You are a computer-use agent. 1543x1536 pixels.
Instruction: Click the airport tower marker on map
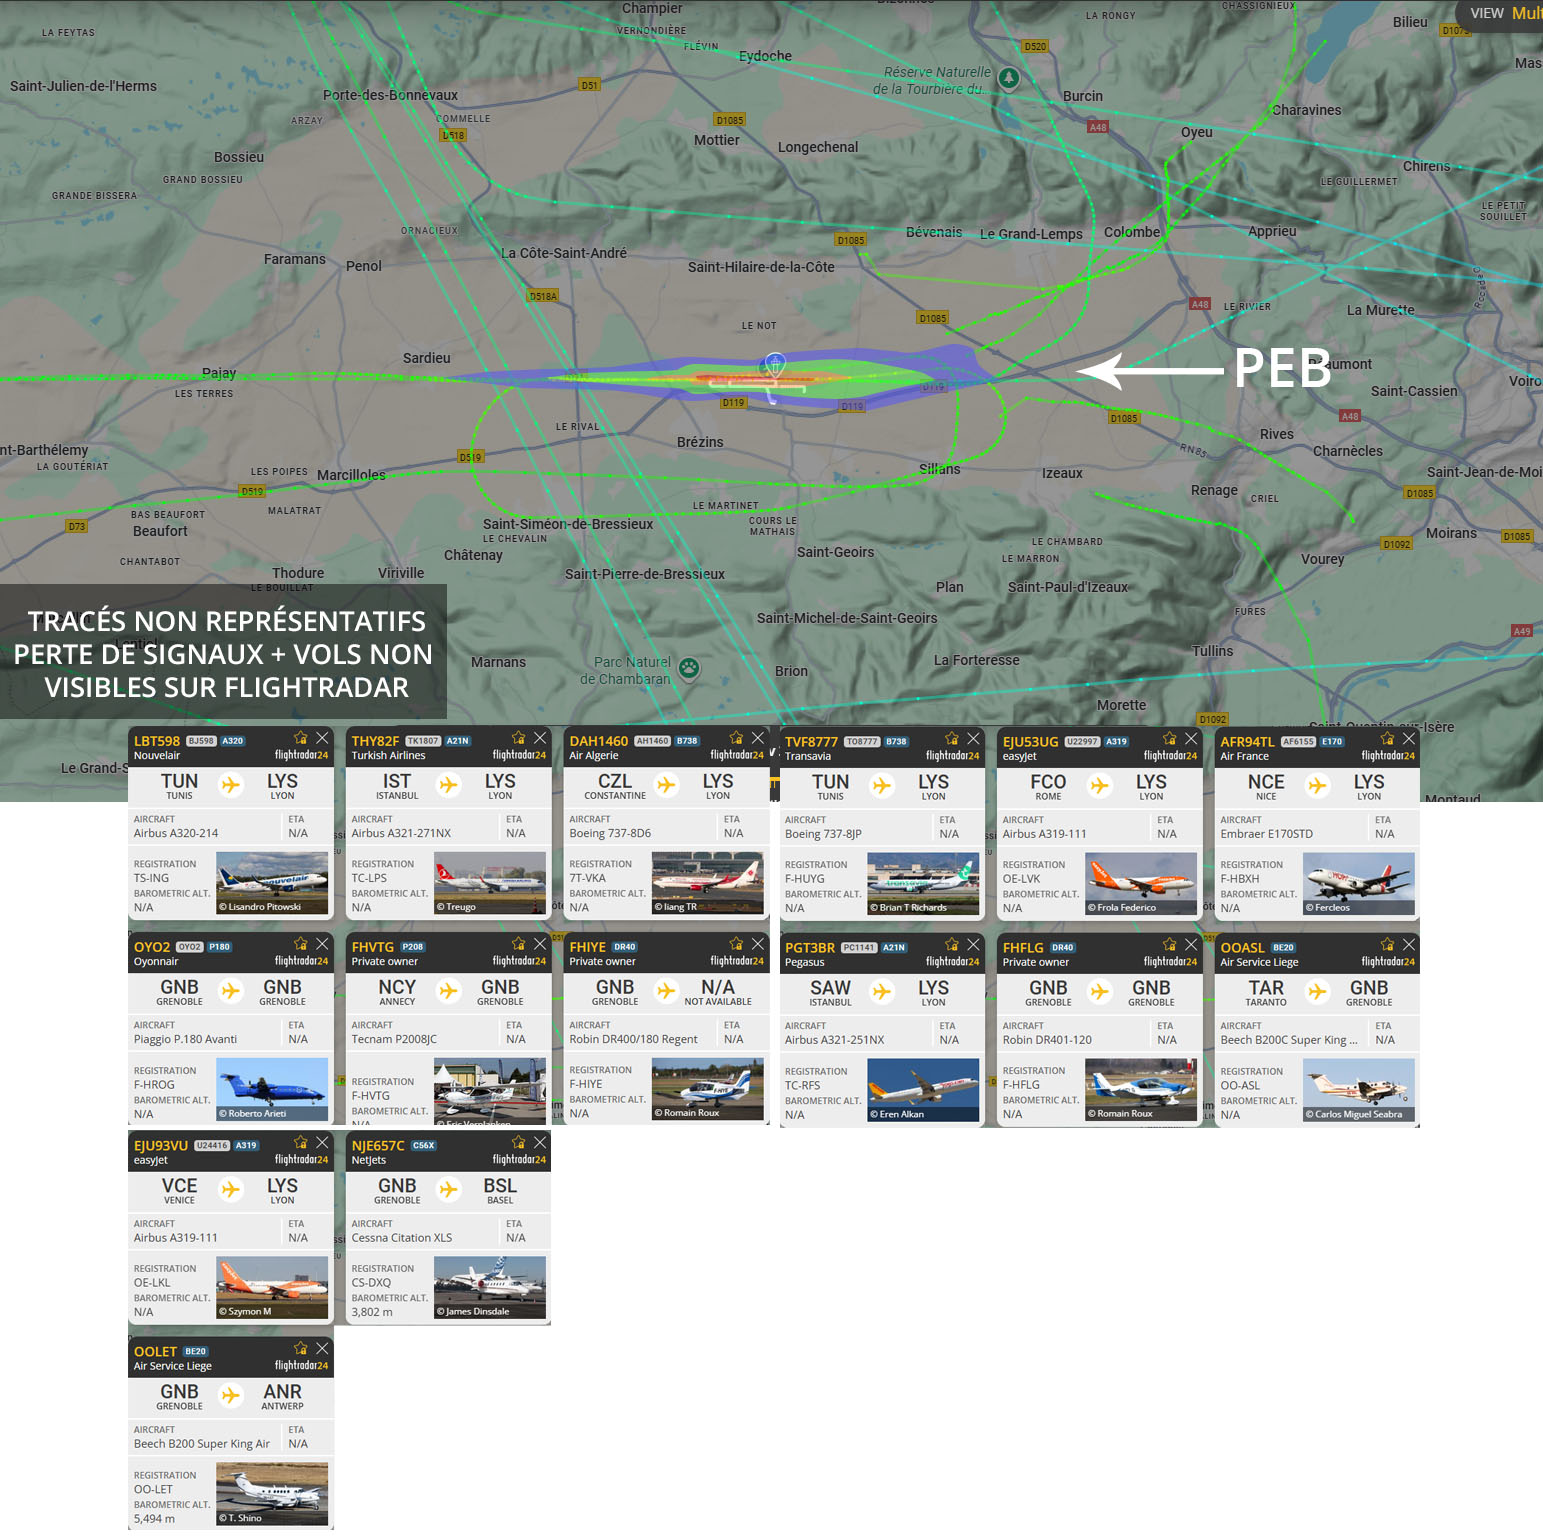pyautogui.click(x=774, y=363)
